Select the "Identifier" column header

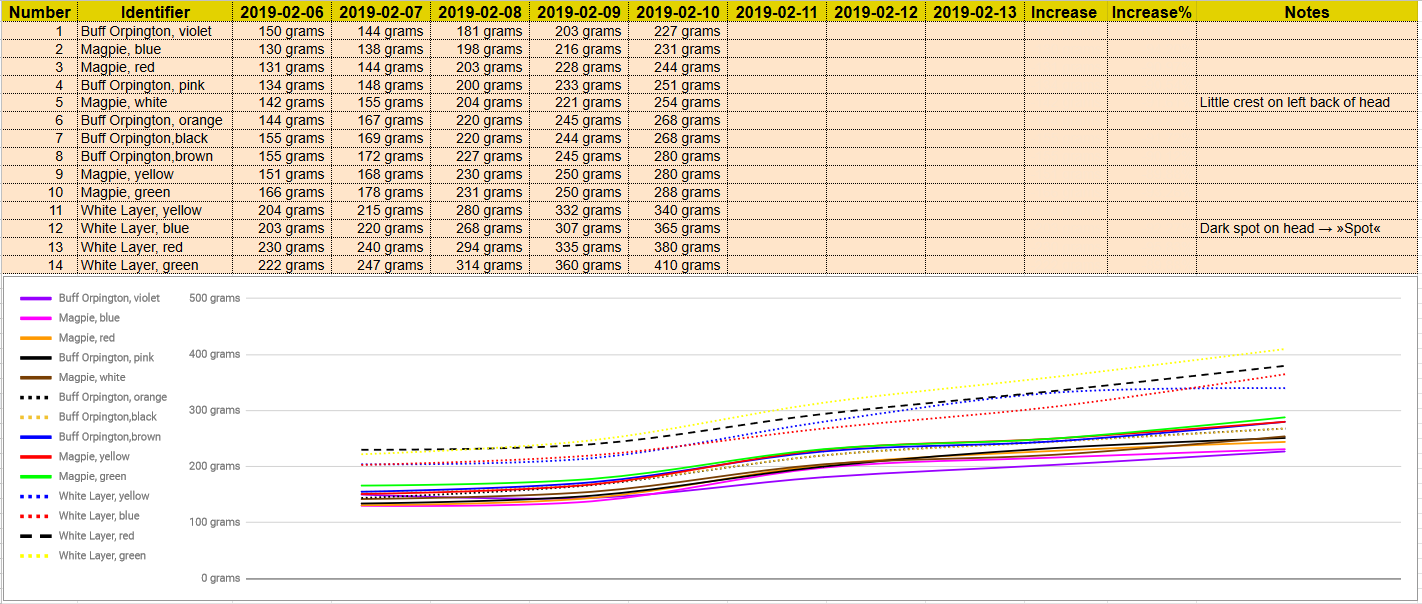point(152,12)
